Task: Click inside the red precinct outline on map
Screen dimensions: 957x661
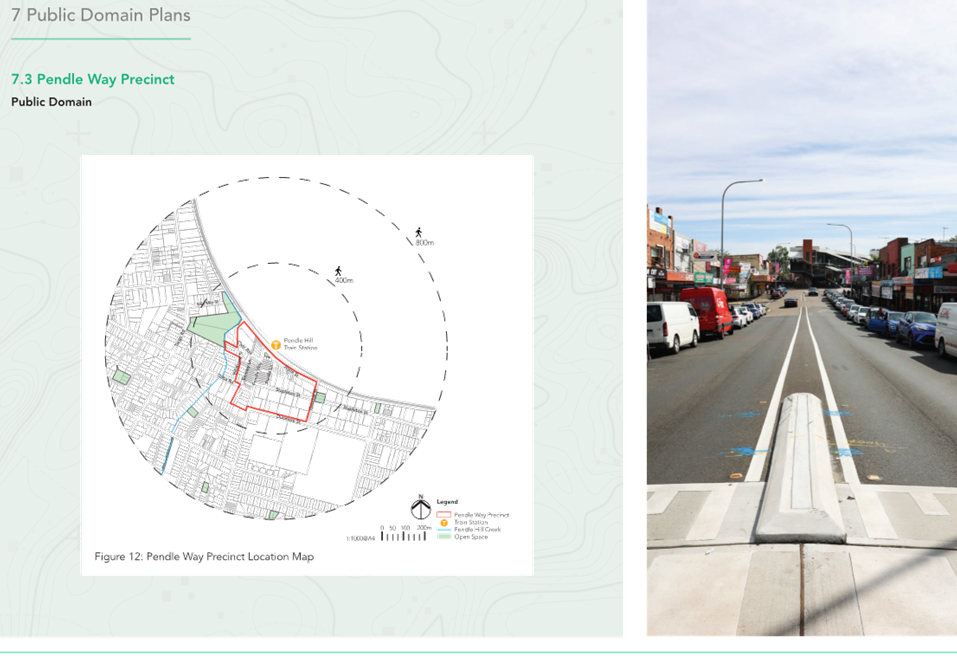Action: (x=275, y=385)
